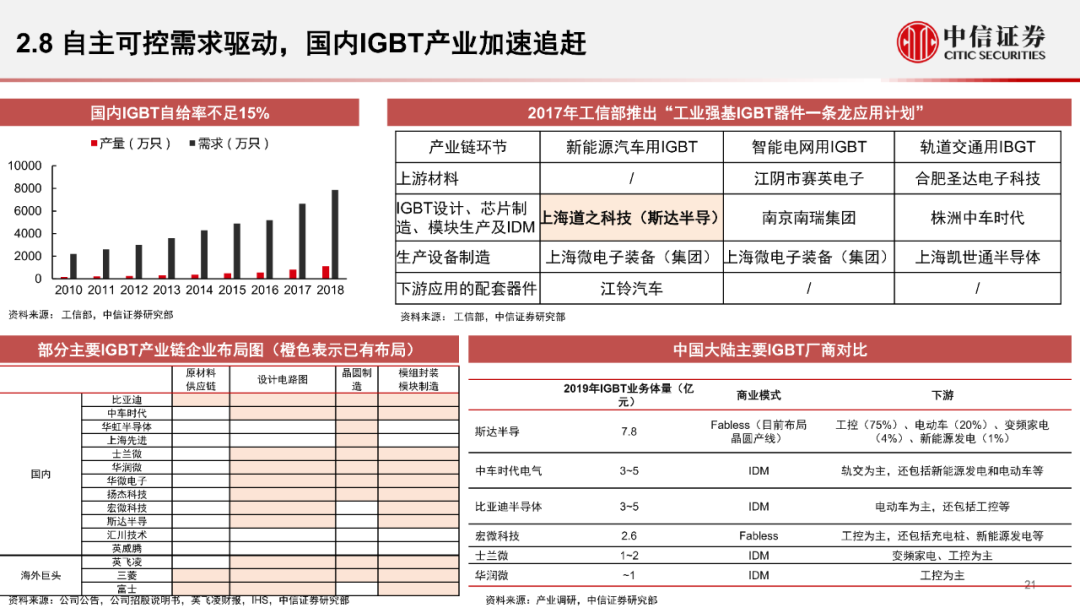The width and height of the screenshot is (1080, 608).
Task: Click highlighted cell 上海道之科技（斯达半导）
Action: pyautogui.click(x=632, y=218)
